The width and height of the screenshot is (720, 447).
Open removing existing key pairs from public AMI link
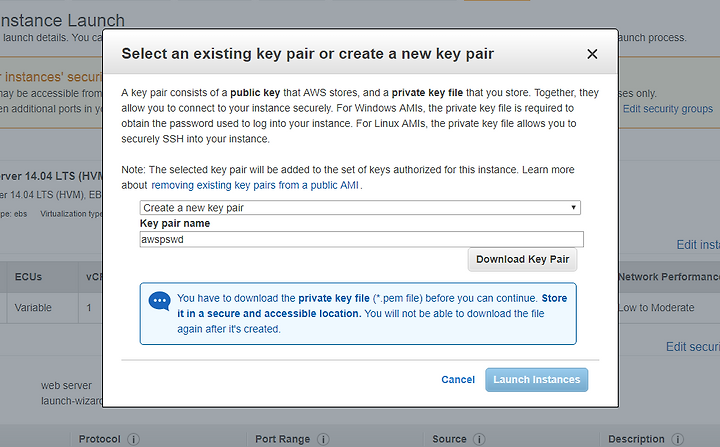click(255, 185)
